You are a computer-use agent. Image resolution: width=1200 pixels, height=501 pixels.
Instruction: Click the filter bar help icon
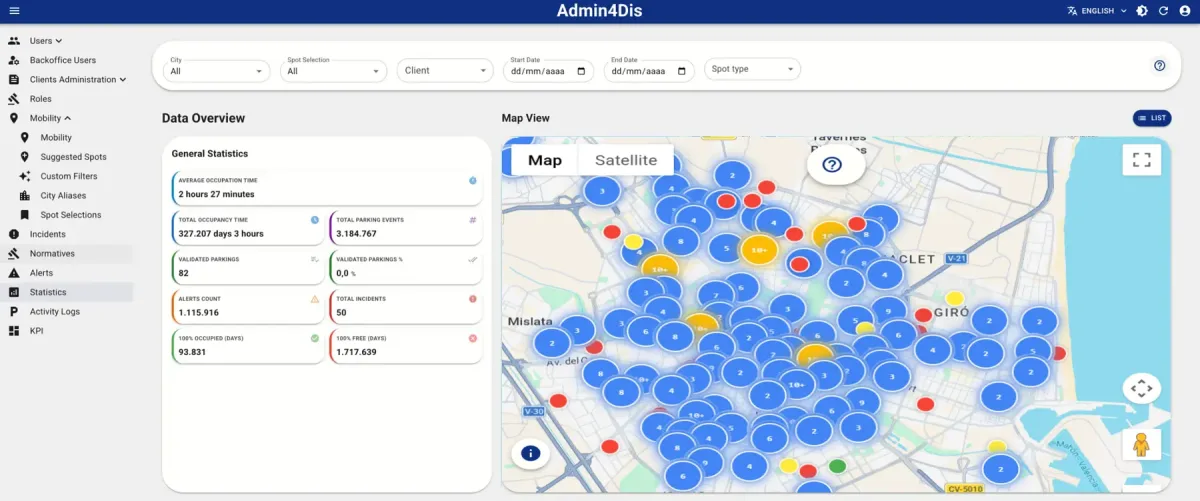click(1160, 65)
